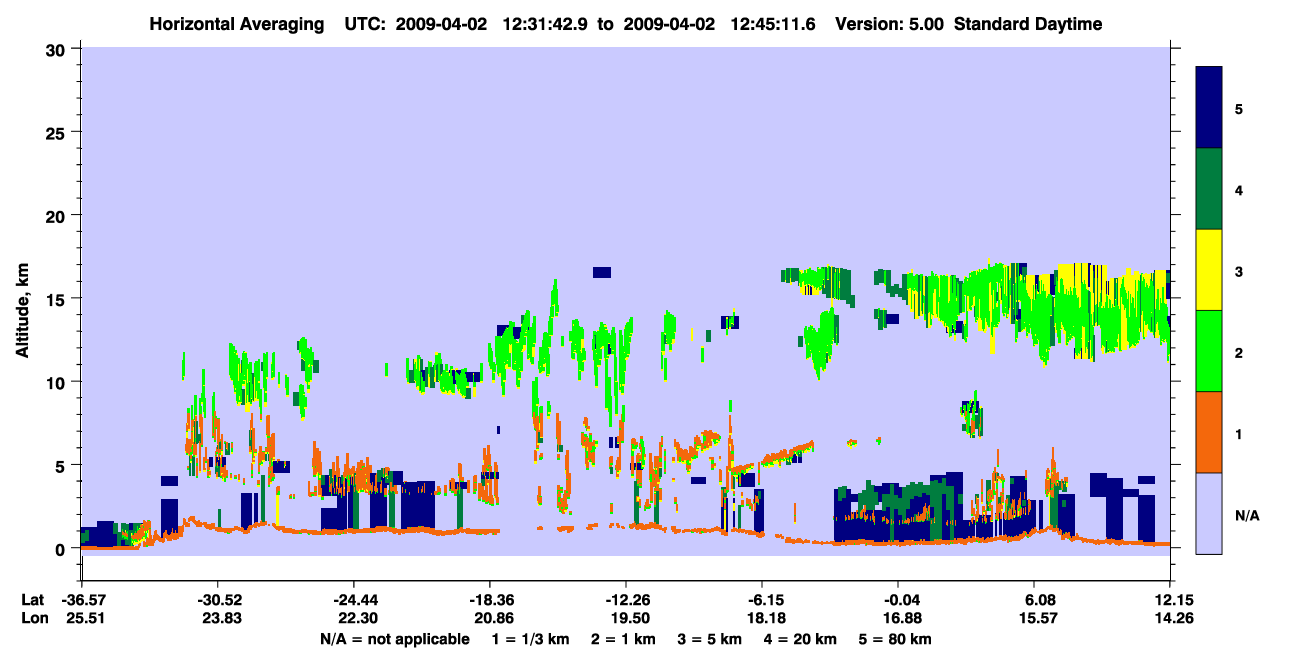Screen dimensions: 1300x667
Task: Click the '3 = 5 km' legend entry
Action: [x=709, y=639]
